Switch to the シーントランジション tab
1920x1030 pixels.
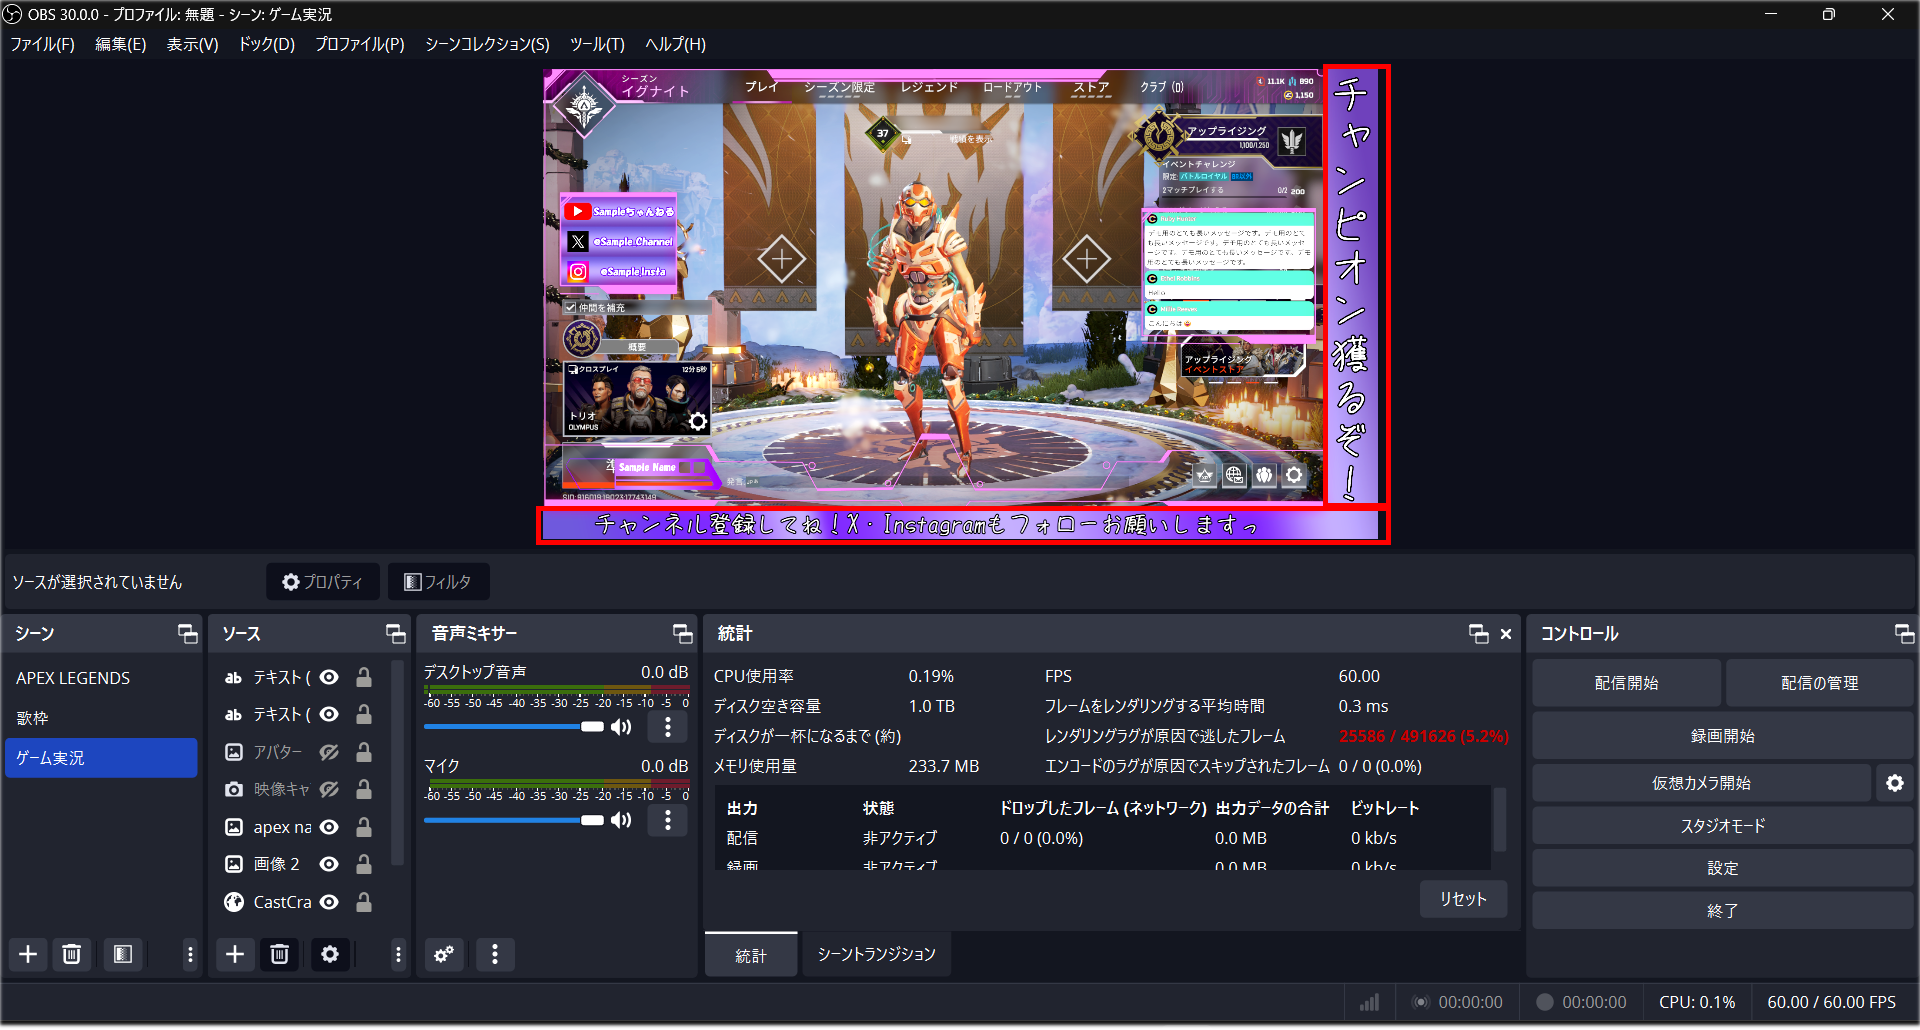[x=875, y=954]
